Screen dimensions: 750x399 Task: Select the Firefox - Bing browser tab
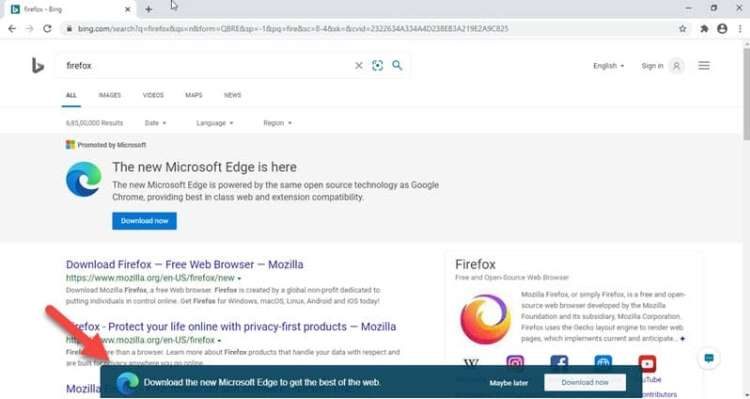click(70, 9)
